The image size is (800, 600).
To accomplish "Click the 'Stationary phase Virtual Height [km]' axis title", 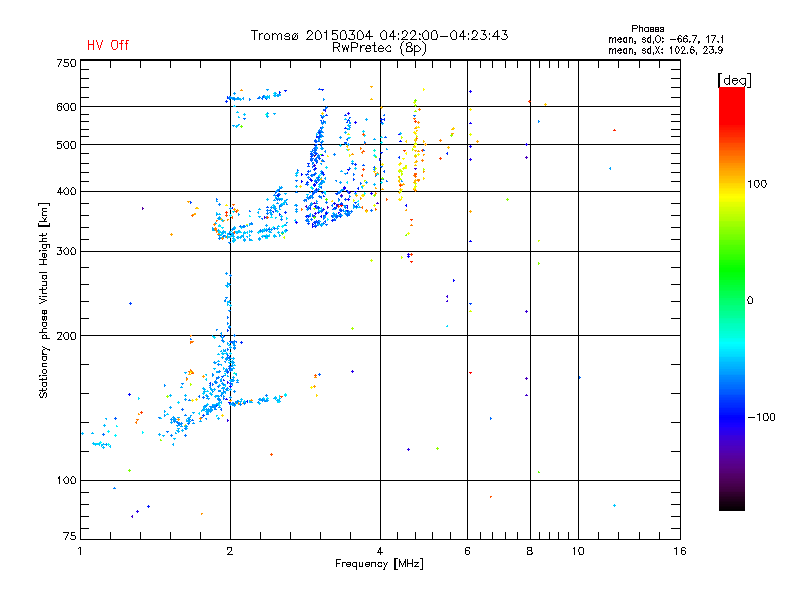I will [43, 300].
